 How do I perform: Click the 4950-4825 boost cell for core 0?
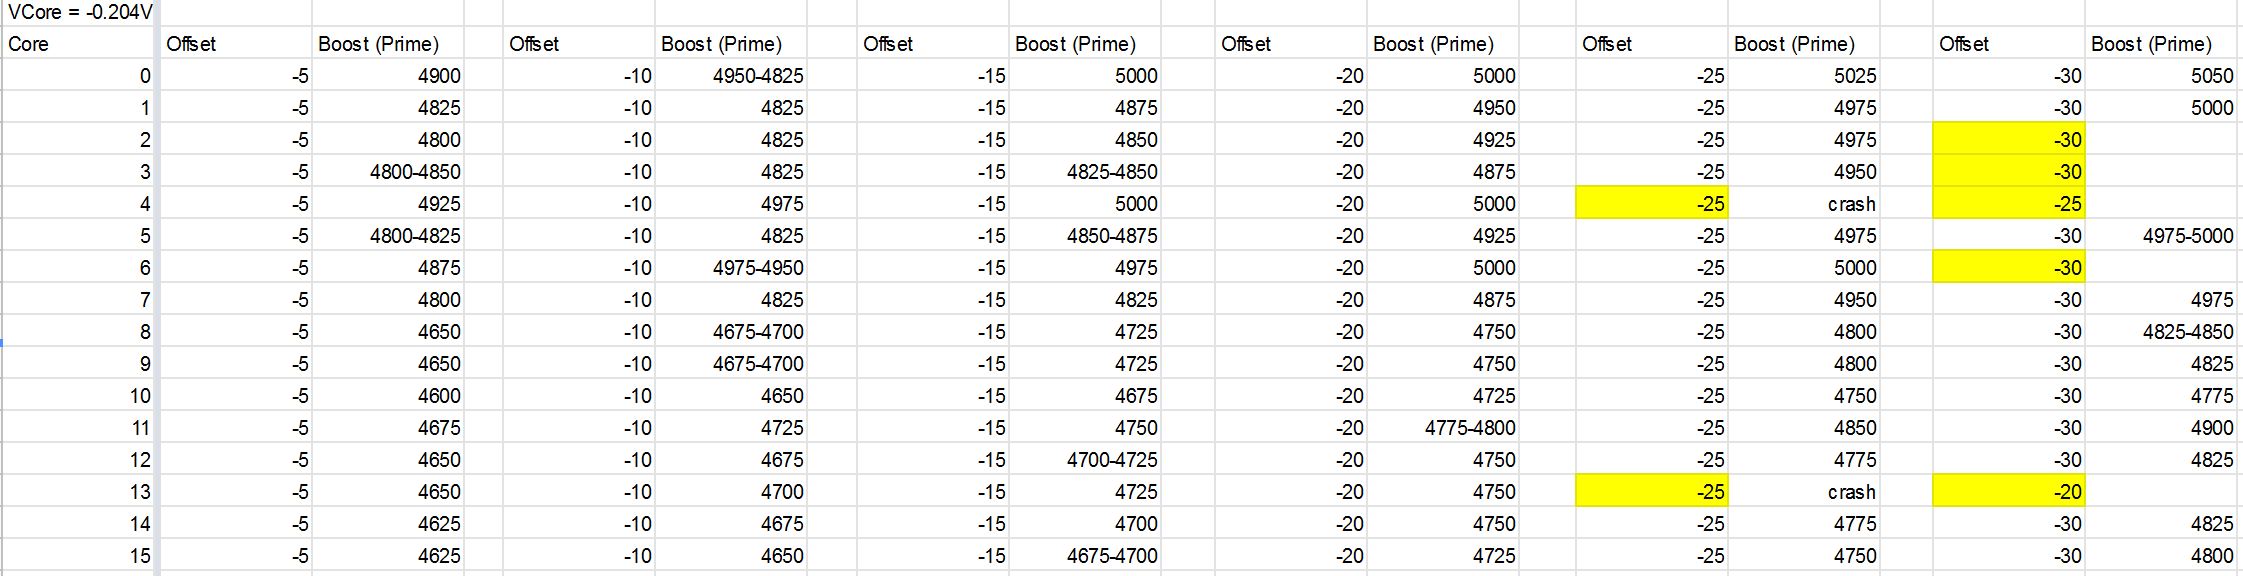(731, 75)
